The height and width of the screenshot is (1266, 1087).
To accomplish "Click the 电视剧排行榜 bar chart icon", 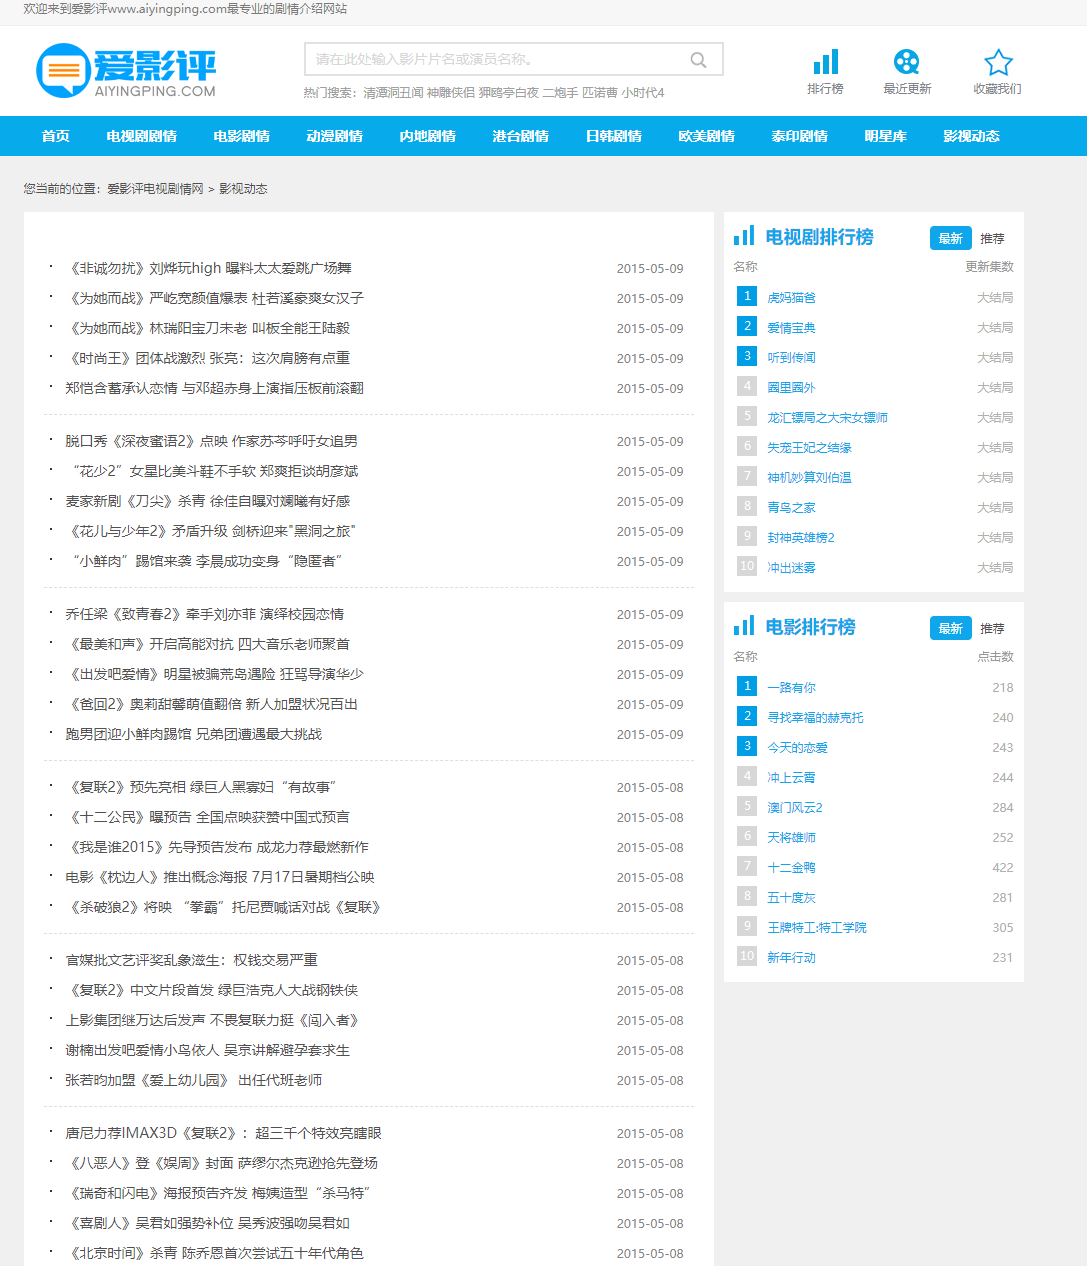I will click(x=744, y=236).
